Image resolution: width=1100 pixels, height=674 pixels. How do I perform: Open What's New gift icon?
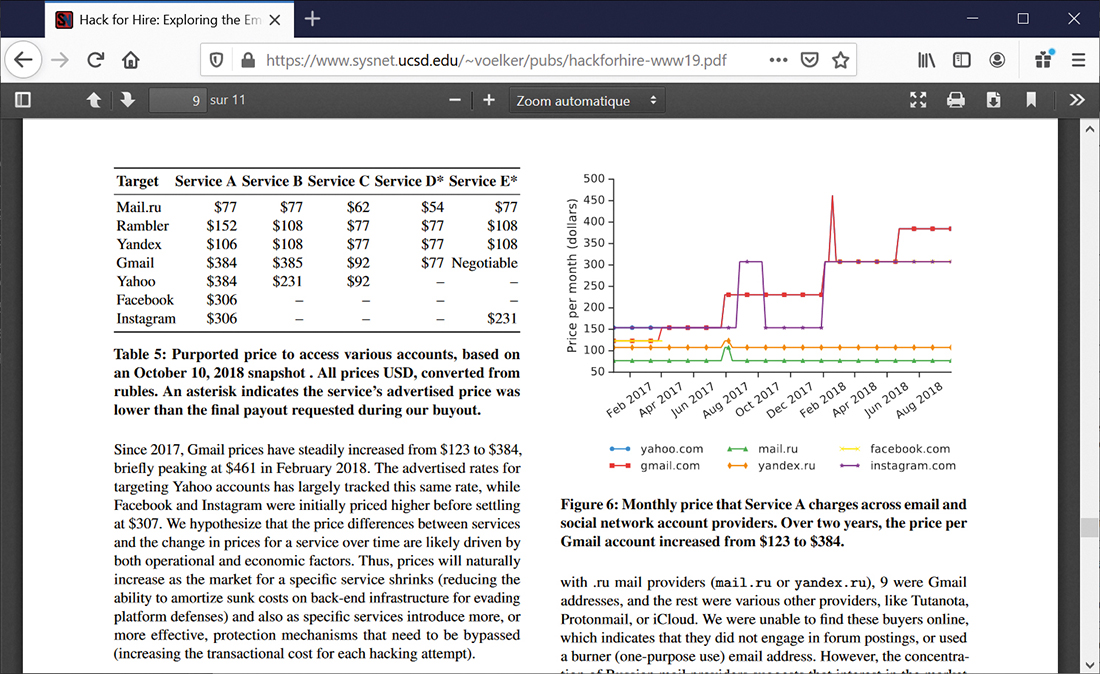coord(1044,60)
